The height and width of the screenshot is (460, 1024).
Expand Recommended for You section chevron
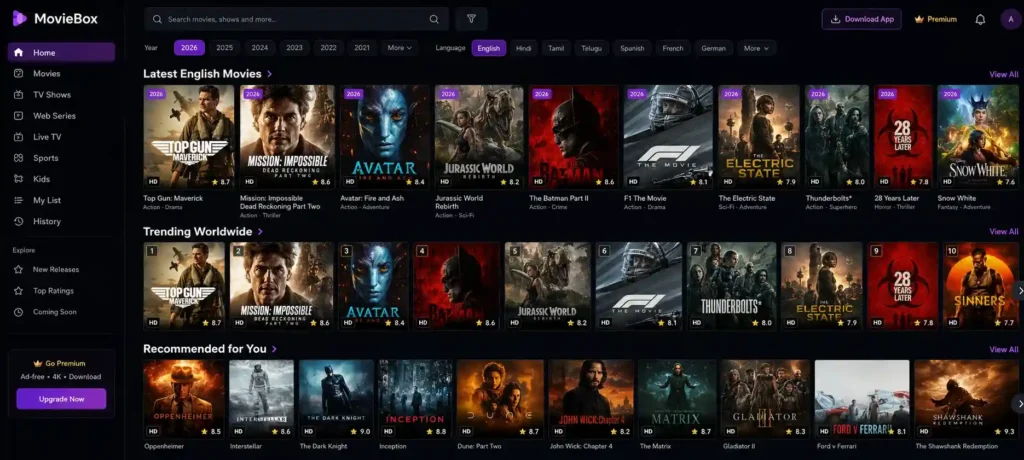[274, 349]
